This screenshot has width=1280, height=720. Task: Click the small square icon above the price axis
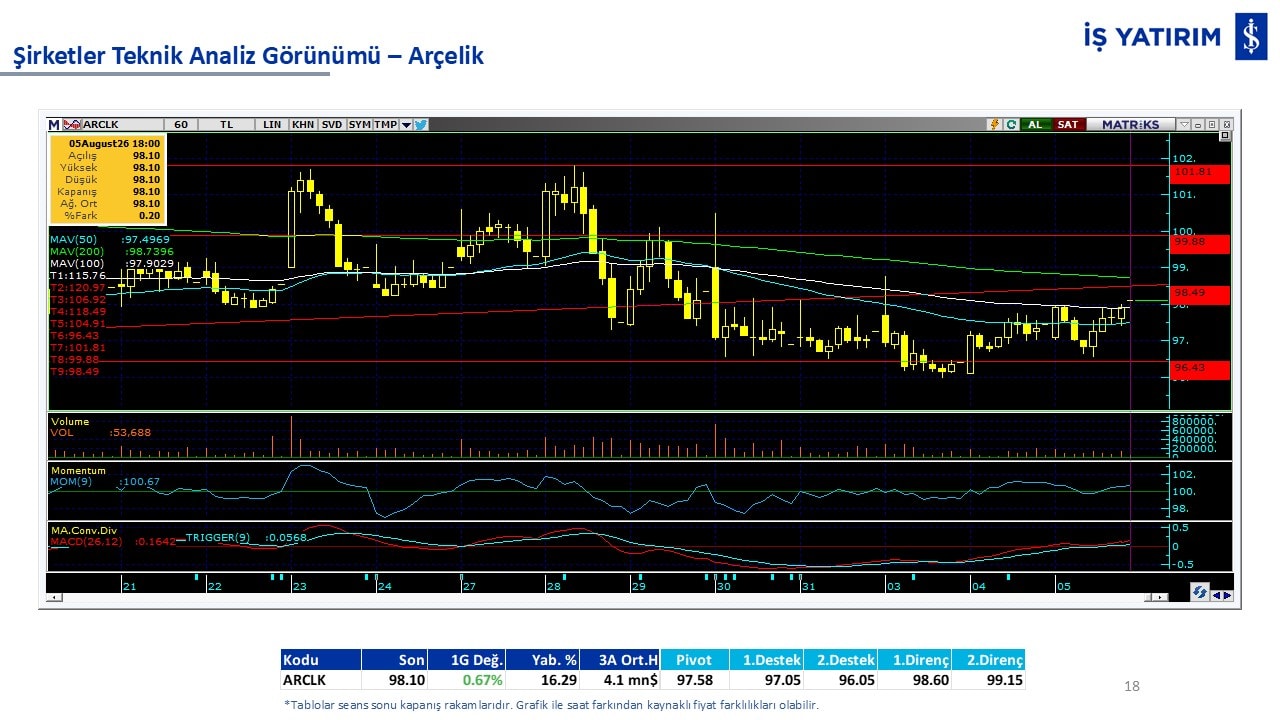click(x=1225, y=136)
